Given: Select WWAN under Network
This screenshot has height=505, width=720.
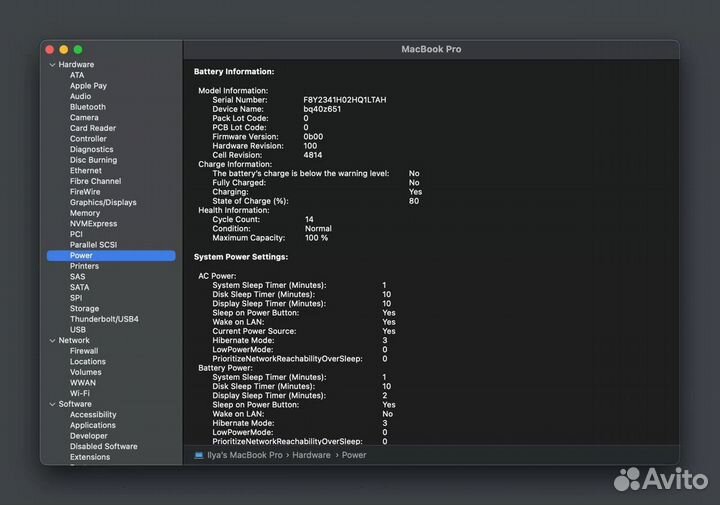Looking at the screenshot, I should point(83,383).
